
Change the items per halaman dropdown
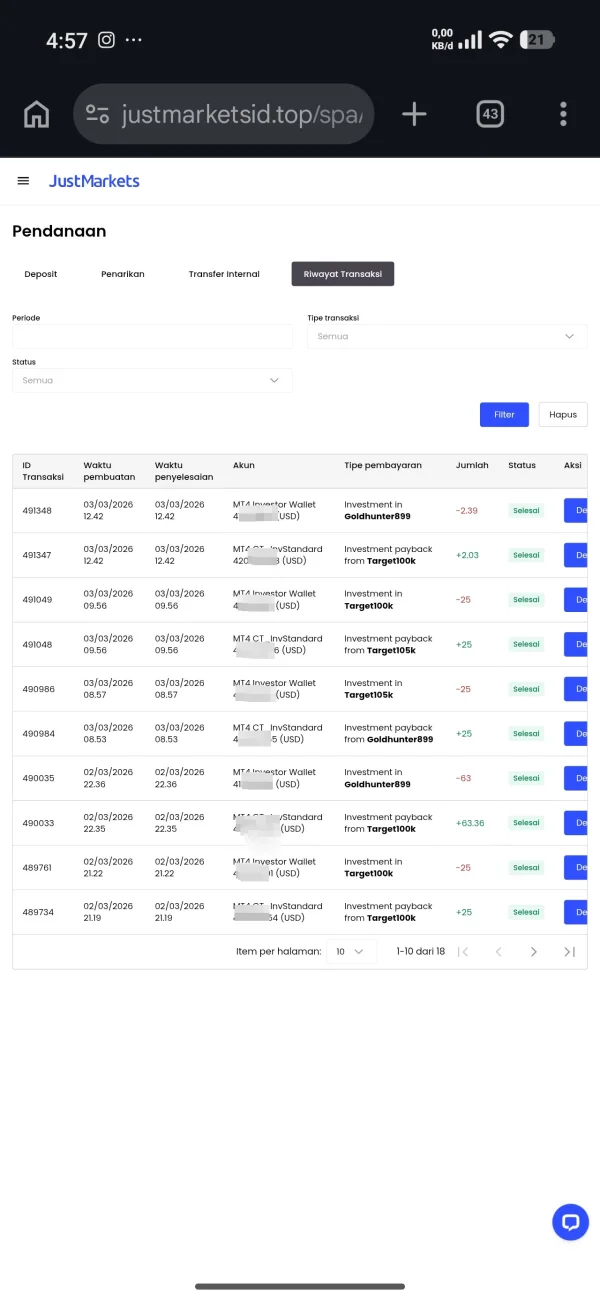point(351,952)
